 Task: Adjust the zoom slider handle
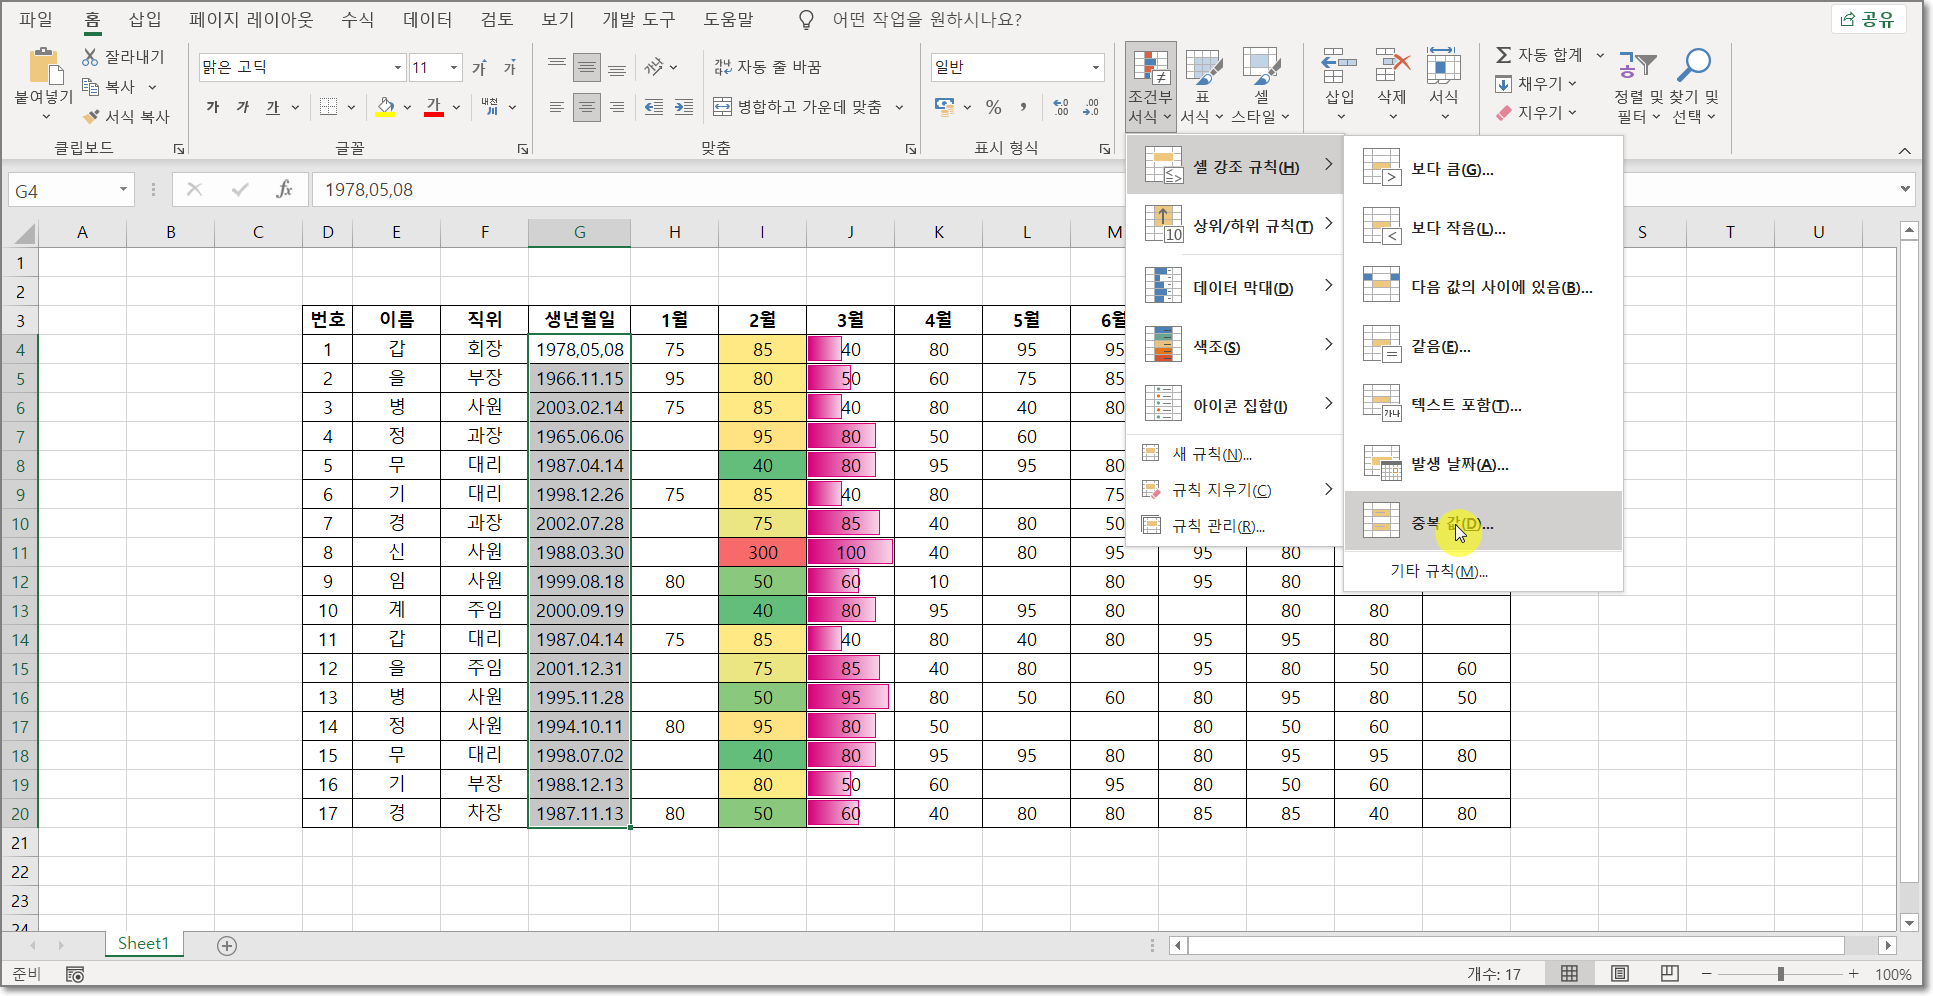pyautogui.click(x=1780, y=974)
